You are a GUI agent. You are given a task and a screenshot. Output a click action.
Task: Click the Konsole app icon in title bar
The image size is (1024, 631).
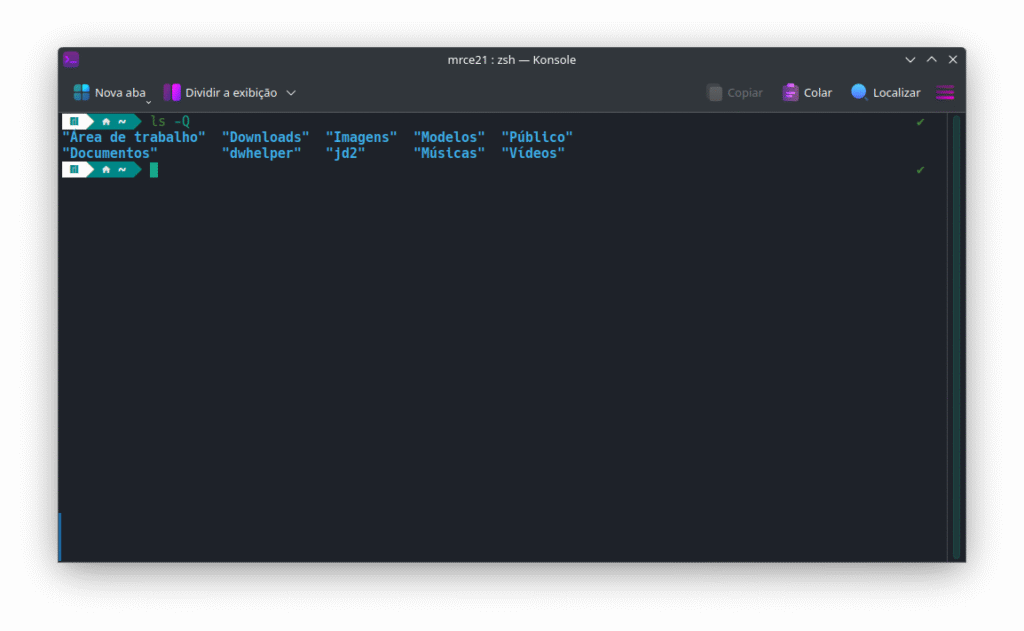point(71,60)
